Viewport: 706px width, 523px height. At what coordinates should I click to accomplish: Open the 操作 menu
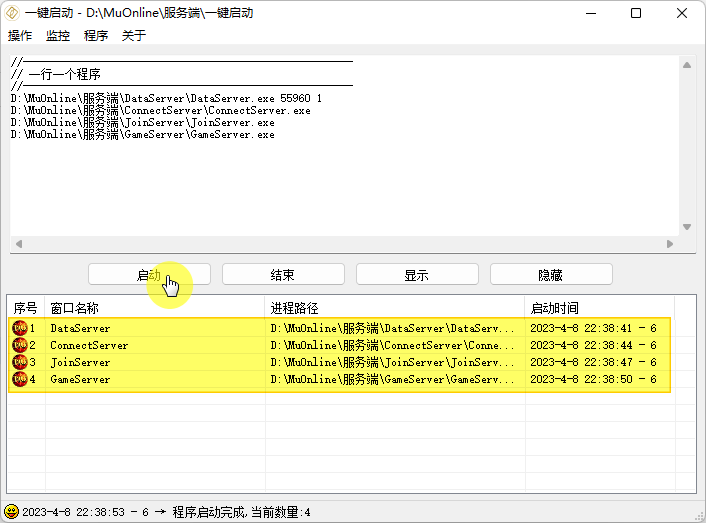[20, 36]
